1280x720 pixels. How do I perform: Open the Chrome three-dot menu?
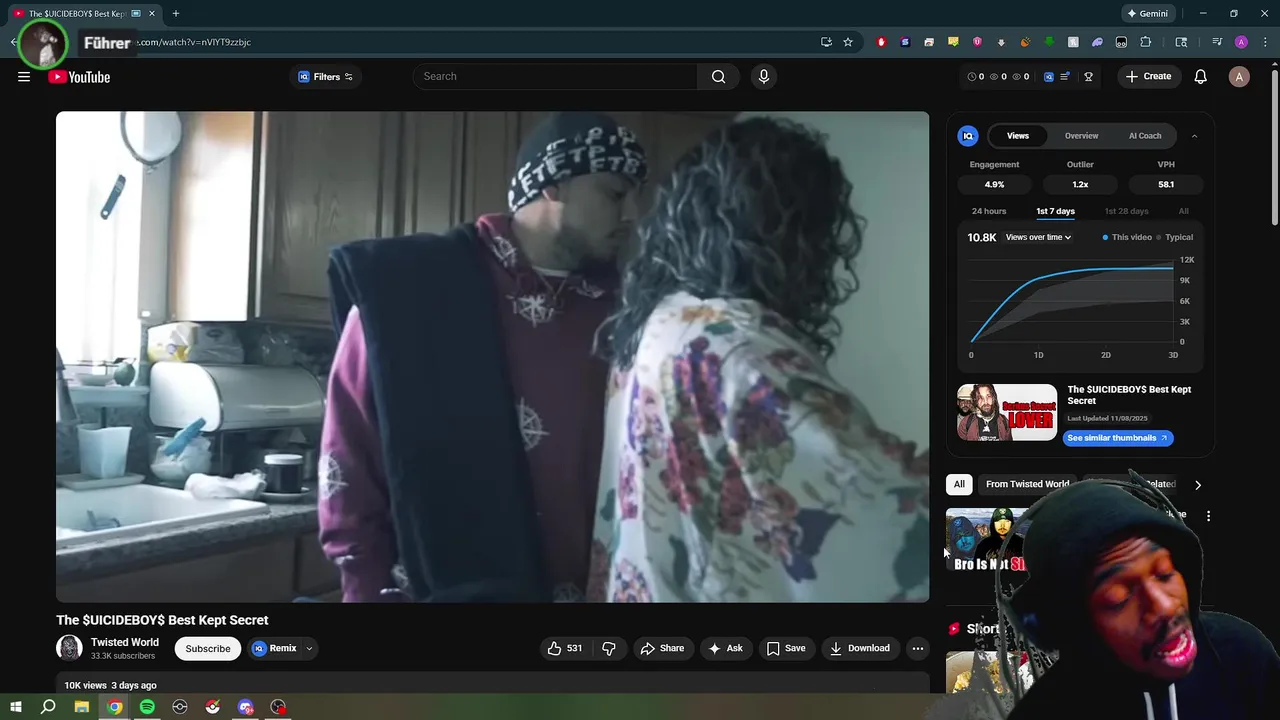click(x=1266, y=42)
